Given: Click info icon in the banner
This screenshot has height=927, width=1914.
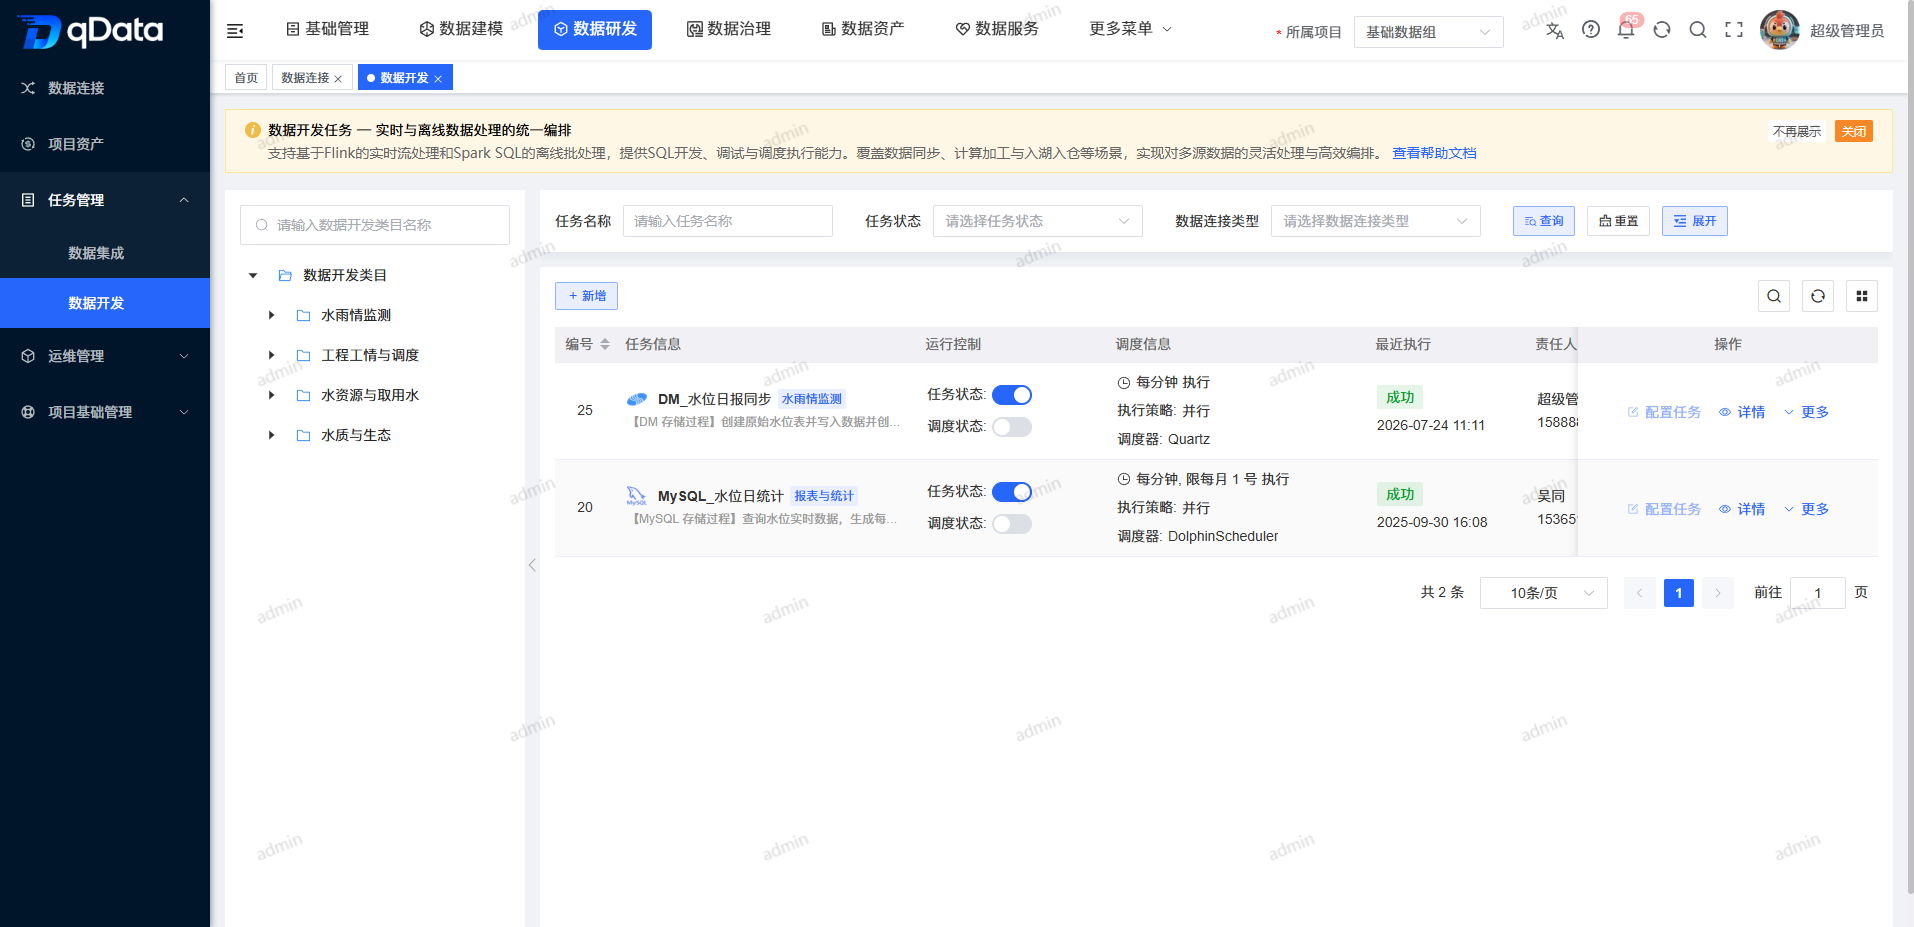Looking at the screenshot, I should click(x=253, y=130).
